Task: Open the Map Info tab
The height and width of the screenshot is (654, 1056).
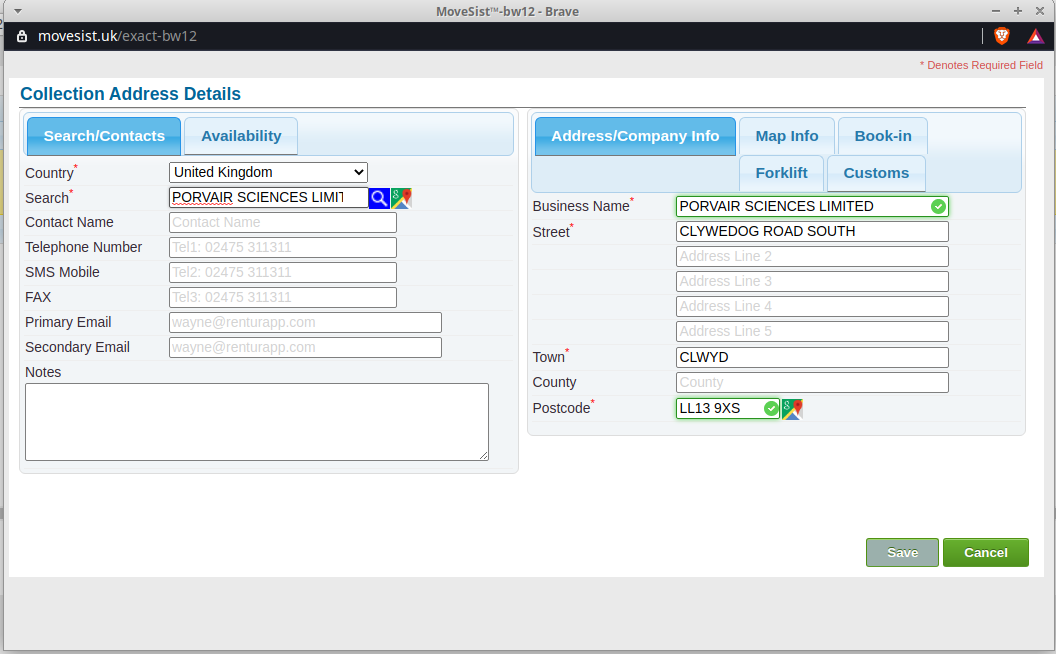Action: [x=787, y=136]
